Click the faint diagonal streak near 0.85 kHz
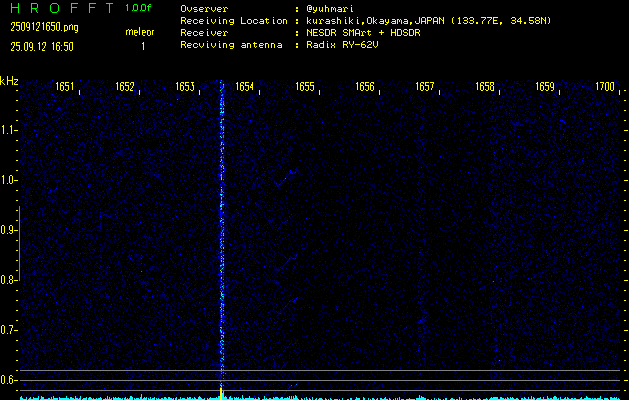This screenshot has width=629, height=400. (x=287, y=263)
